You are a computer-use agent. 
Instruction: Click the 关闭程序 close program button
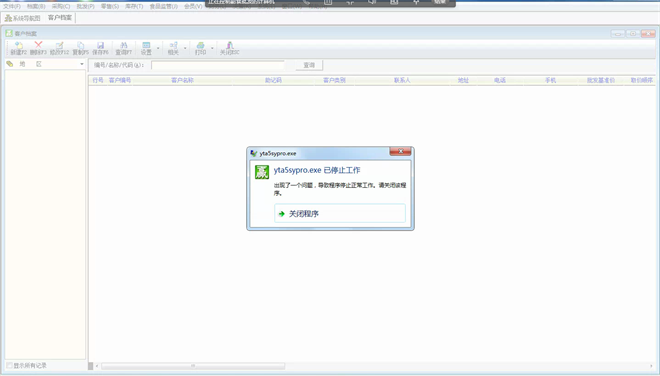pyautogui.click(x=340, y=213)
